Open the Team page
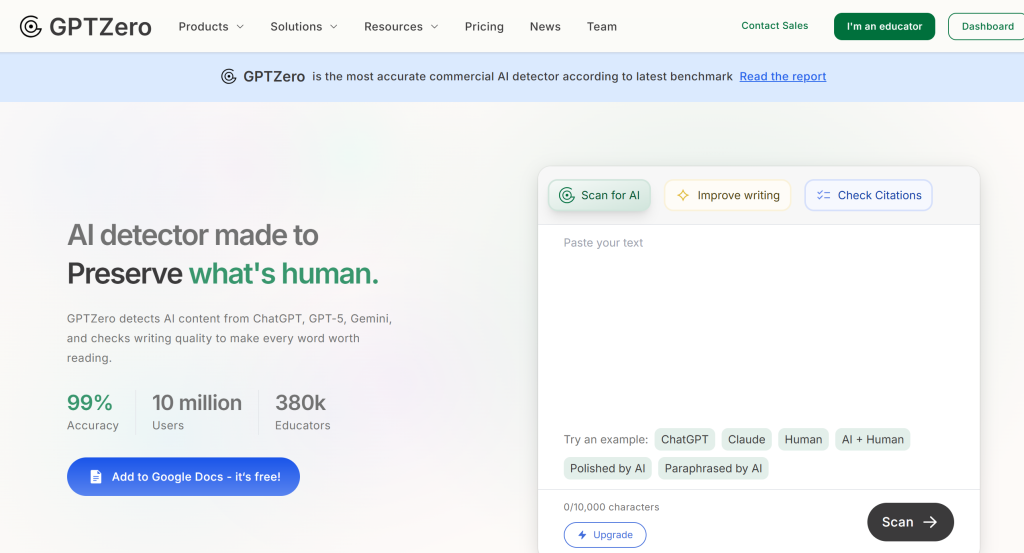 [601, 27]
